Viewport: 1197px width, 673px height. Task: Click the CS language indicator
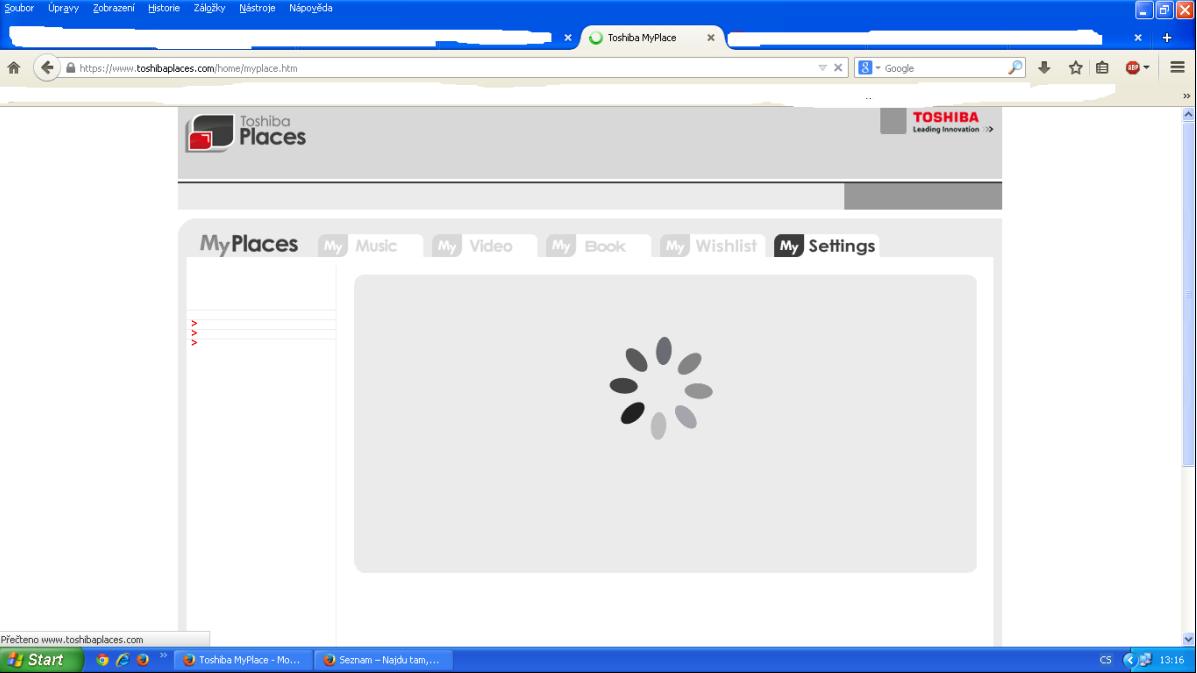tap(1105, 660)
